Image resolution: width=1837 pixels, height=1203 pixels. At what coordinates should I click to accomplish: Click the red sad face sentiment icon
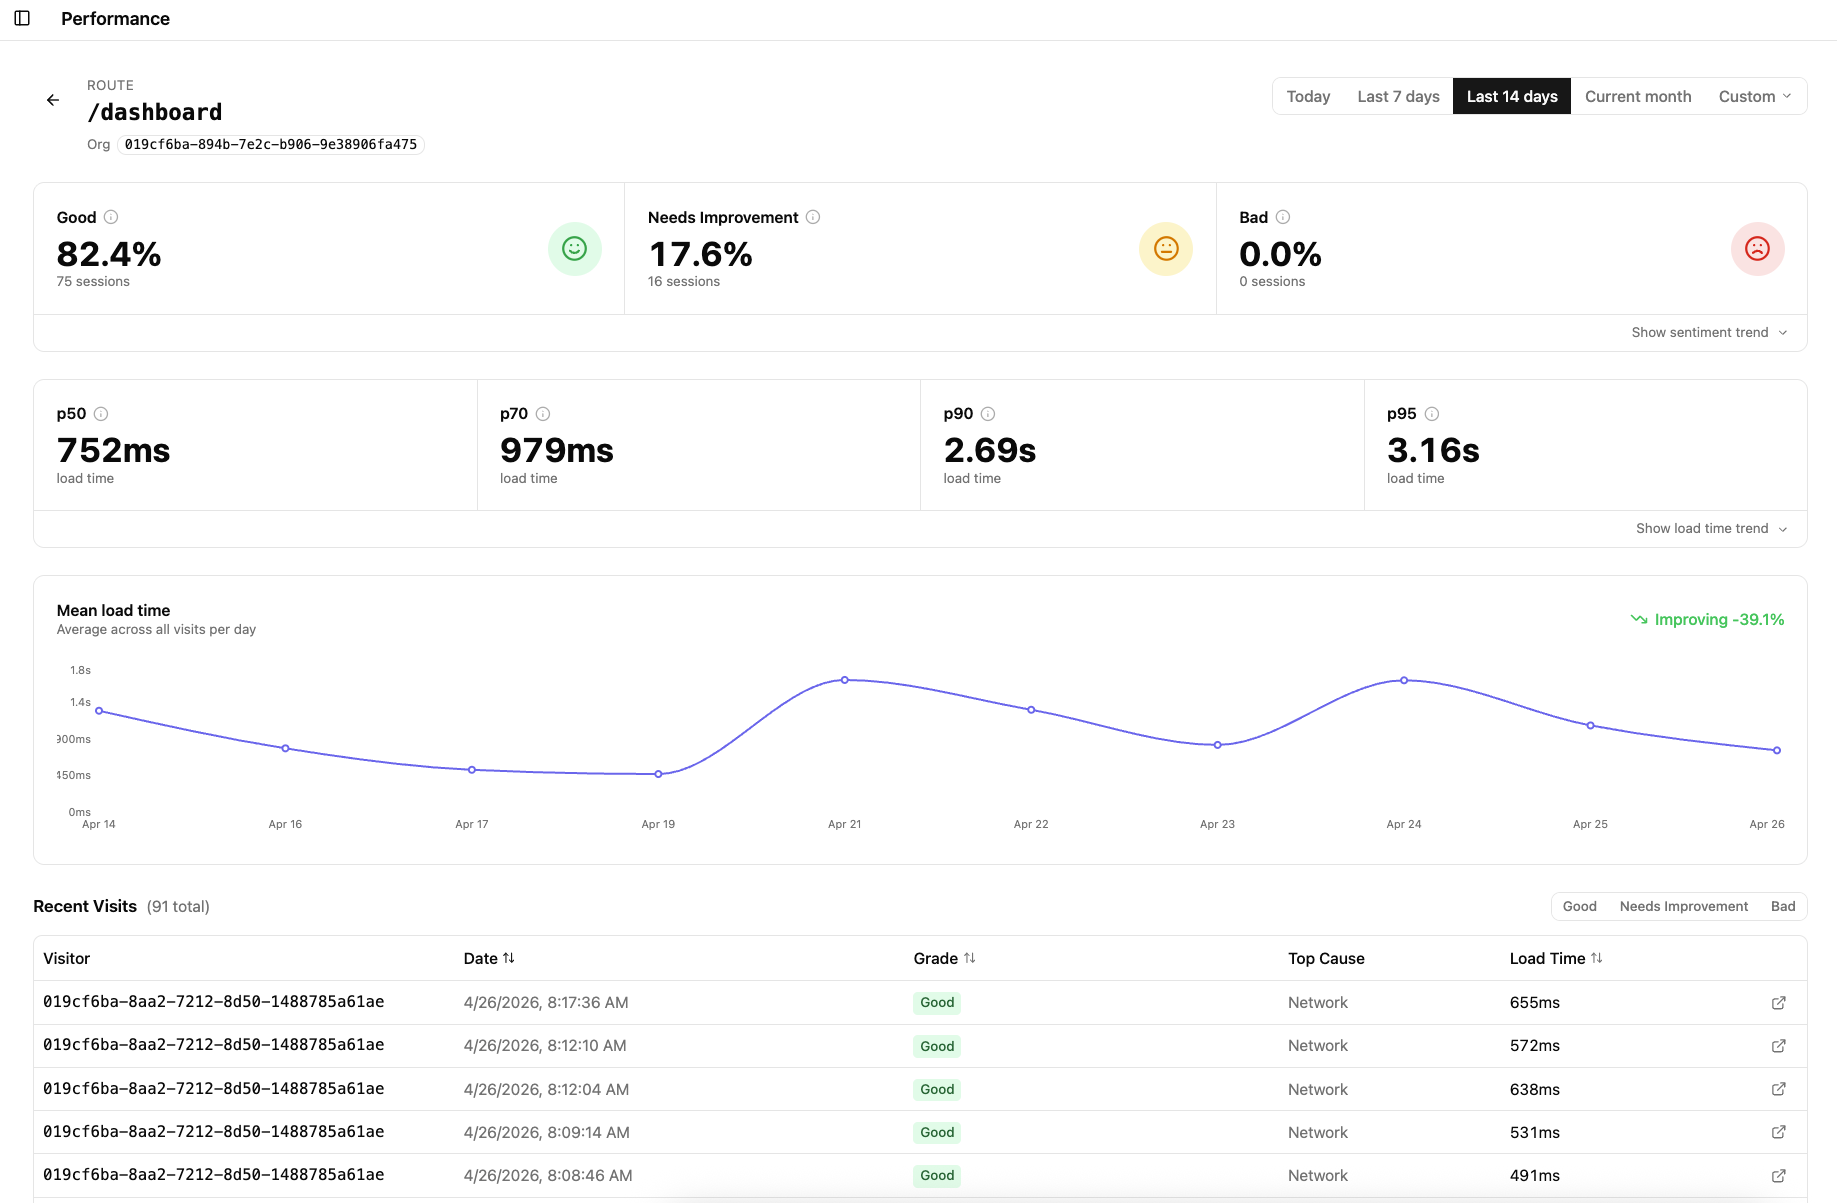pyautogui.click(x=1758, y=249)
